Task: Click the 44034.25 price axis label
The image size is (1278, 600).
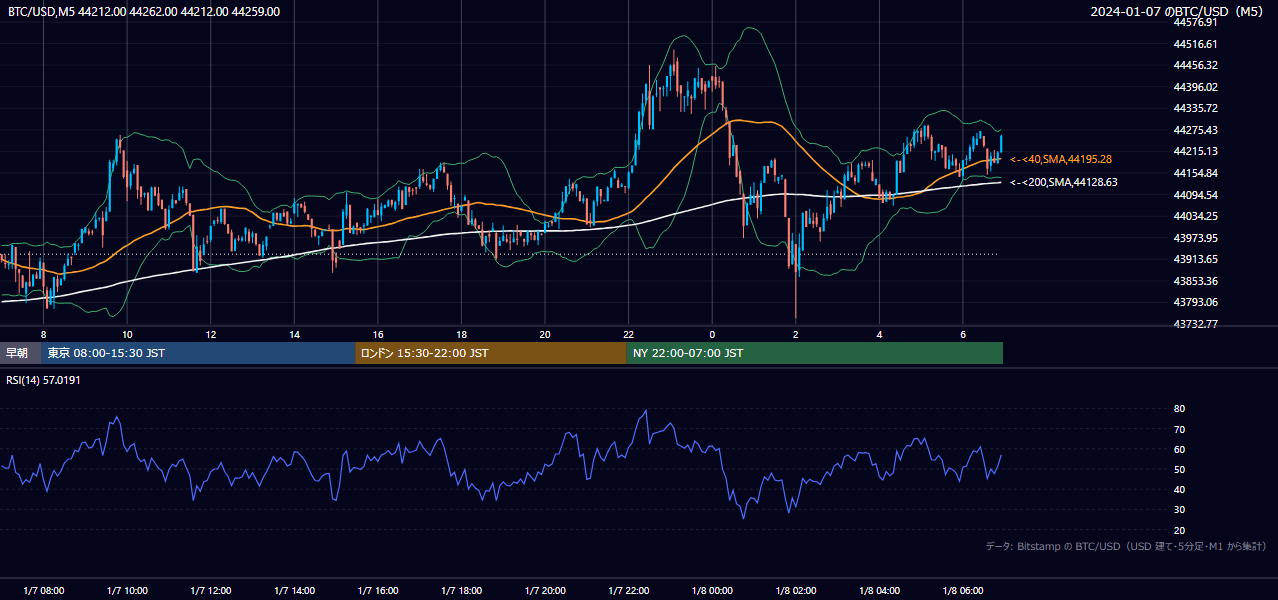Action: [x=1195, y=216]
